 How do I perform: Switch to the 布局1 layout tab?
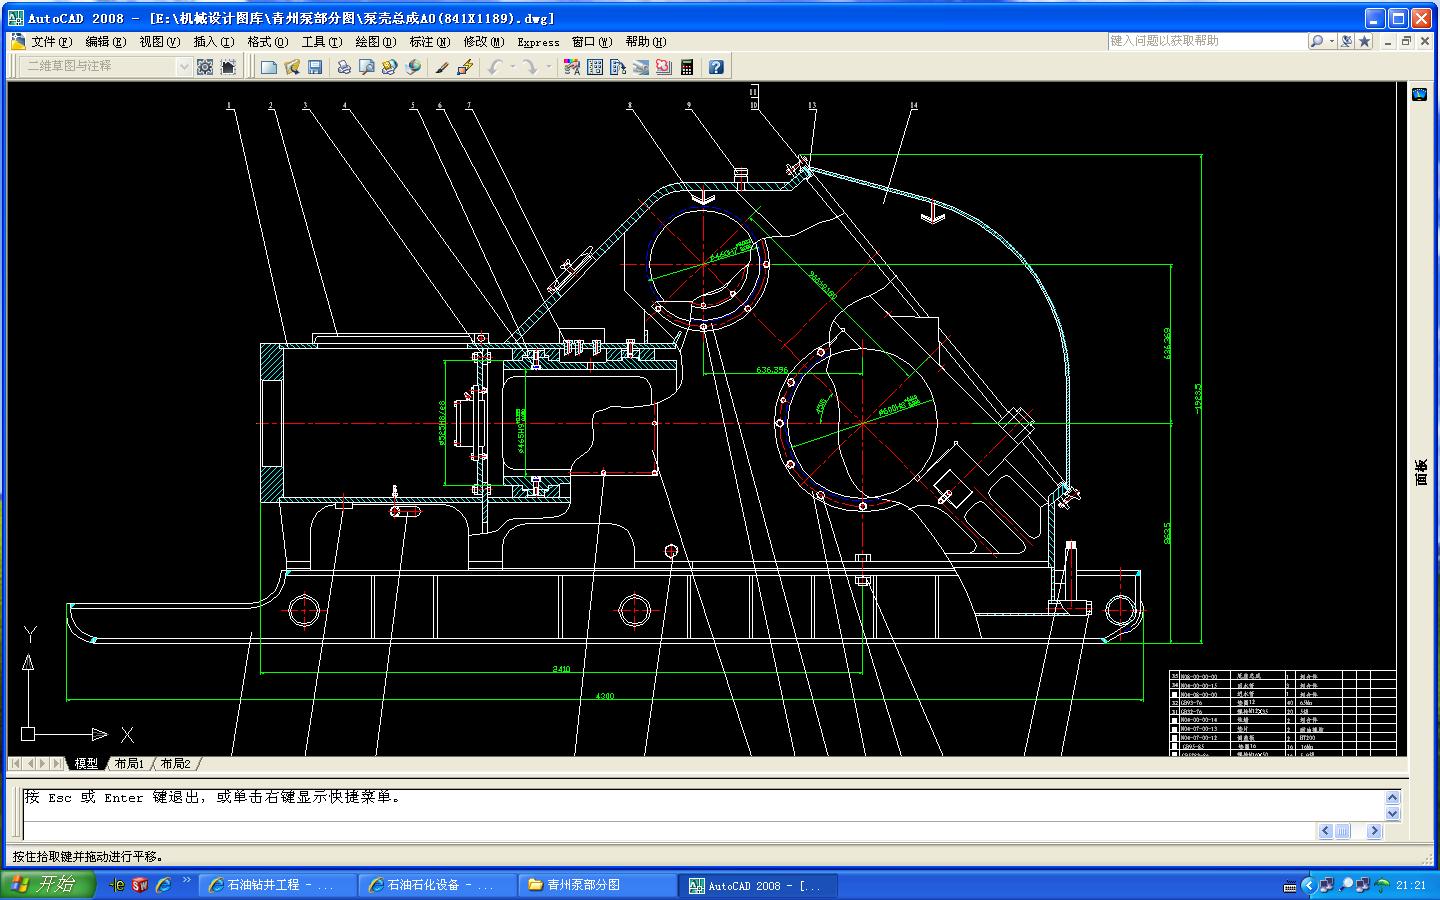129,764
